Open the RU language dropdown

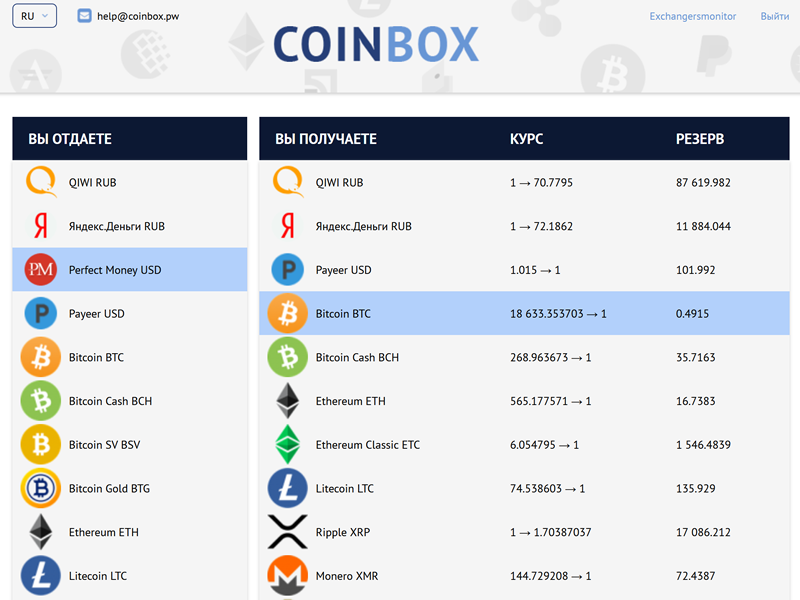pyautogui.click(x=34, y=16)
